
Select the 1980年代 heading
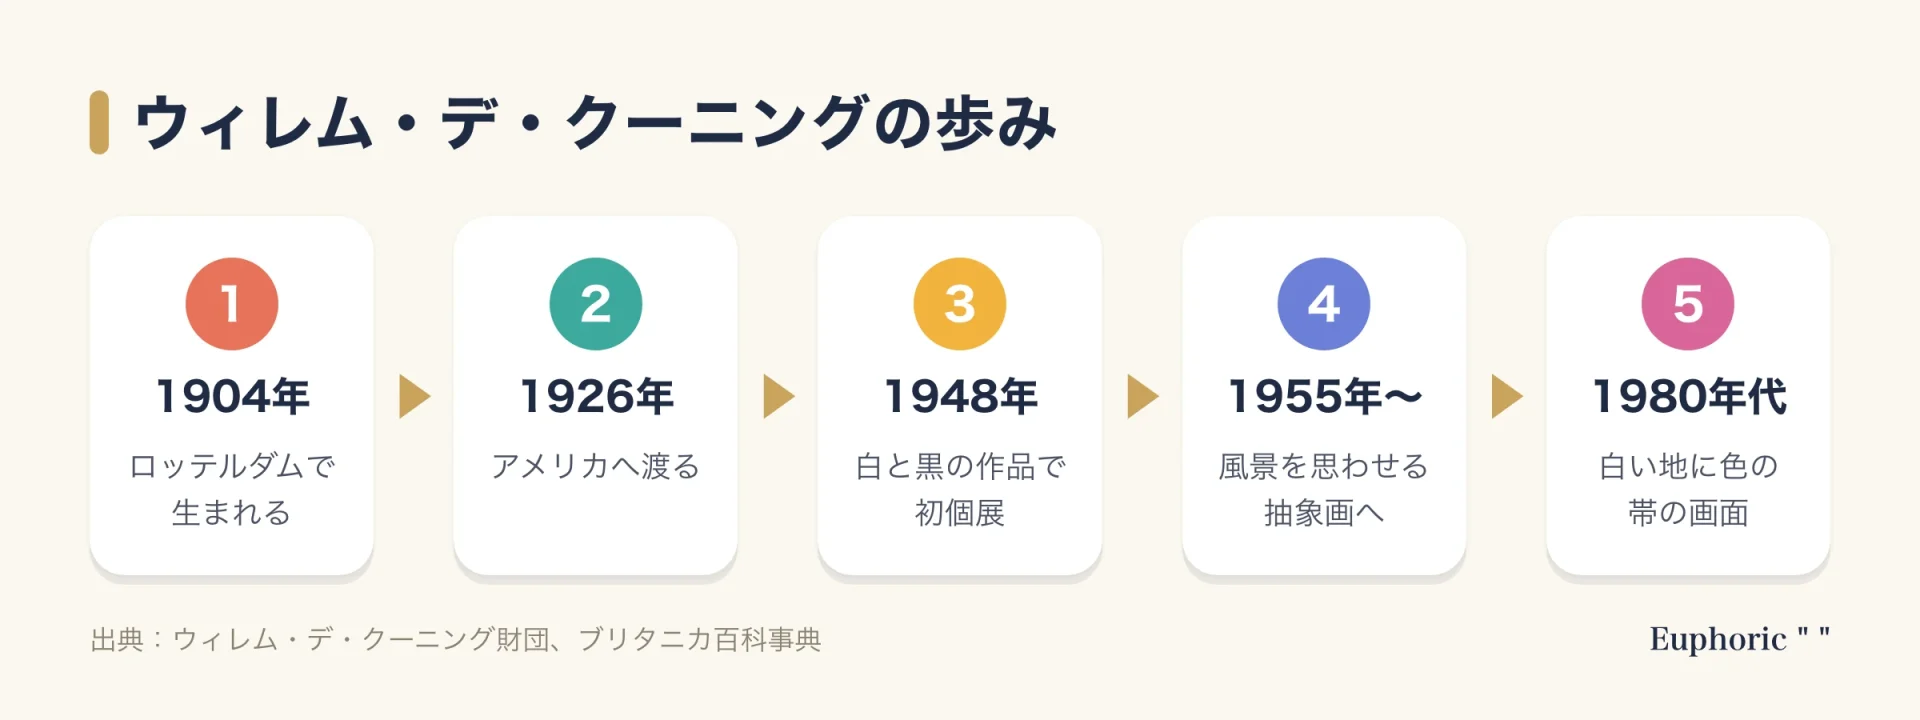pos(1688,396)
